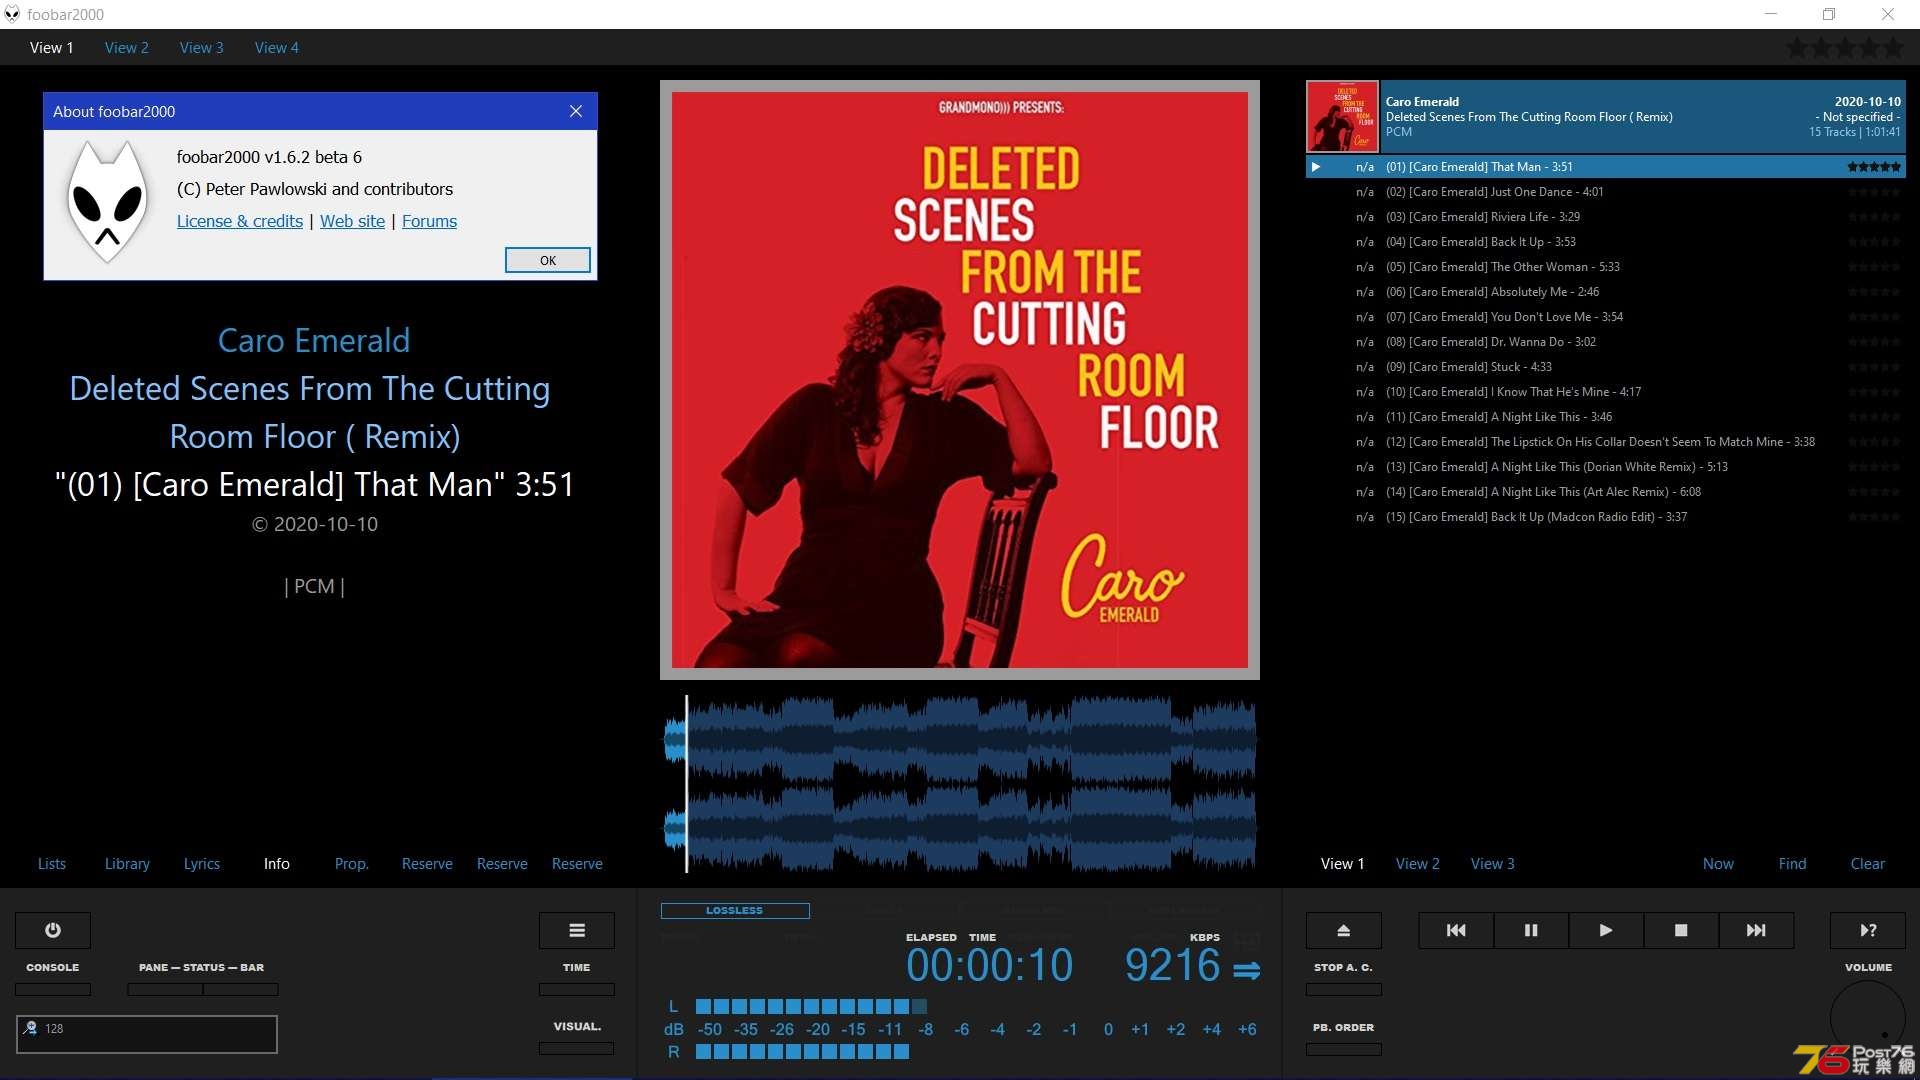Viewport: 1920px width, 1080px height.
Task: Open the hamburger menu button above Time
Action: (x=577, y=930)
